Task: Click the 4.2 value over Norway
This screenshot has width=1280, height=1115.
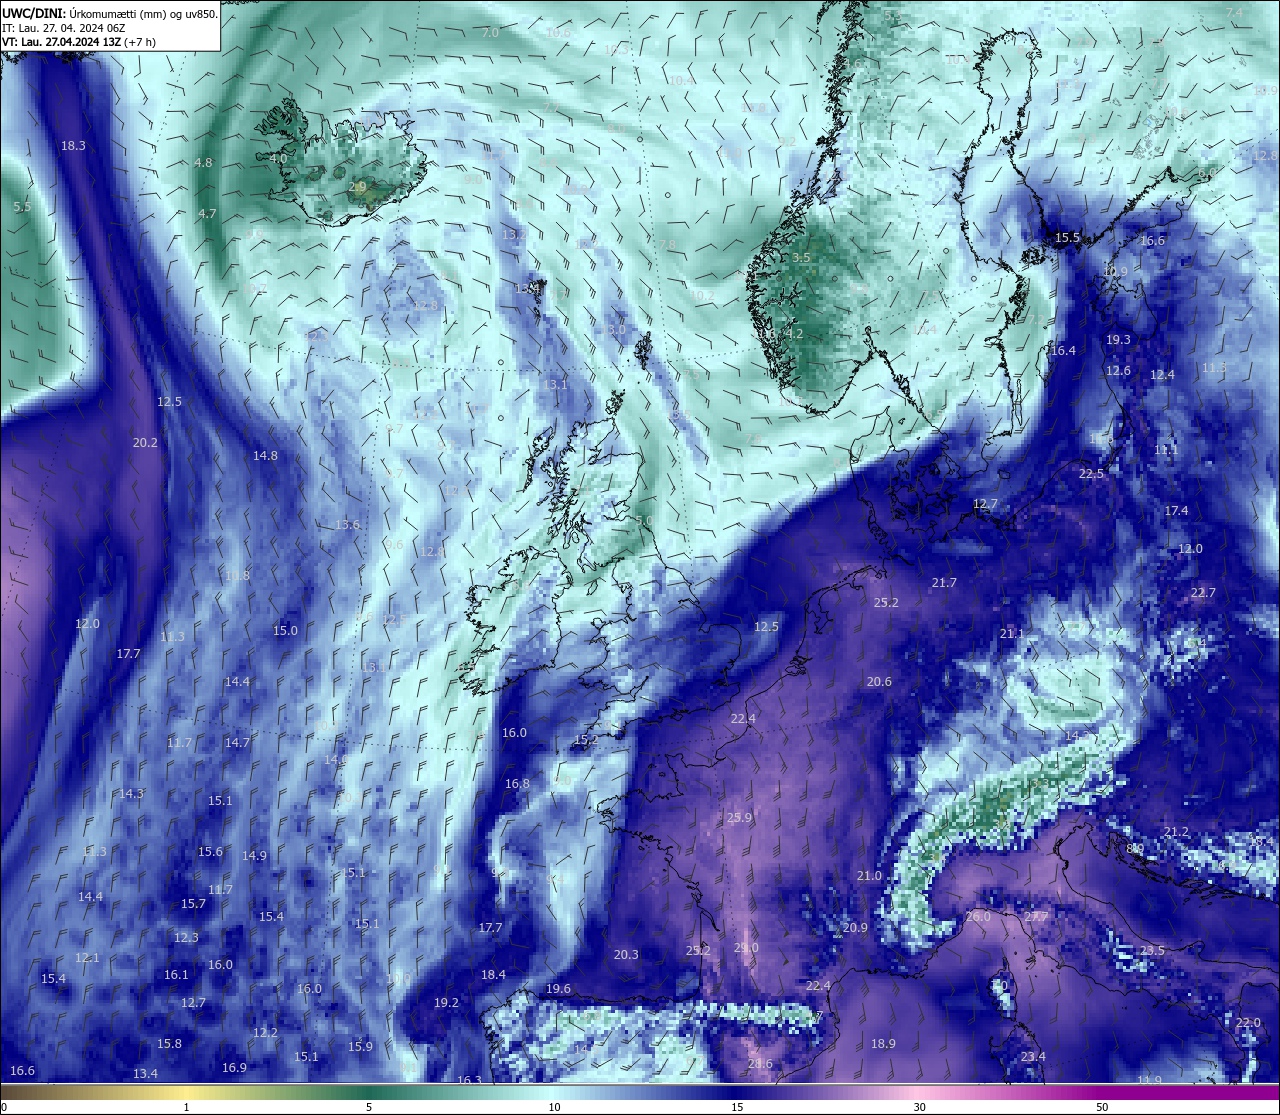Action: 794,332
